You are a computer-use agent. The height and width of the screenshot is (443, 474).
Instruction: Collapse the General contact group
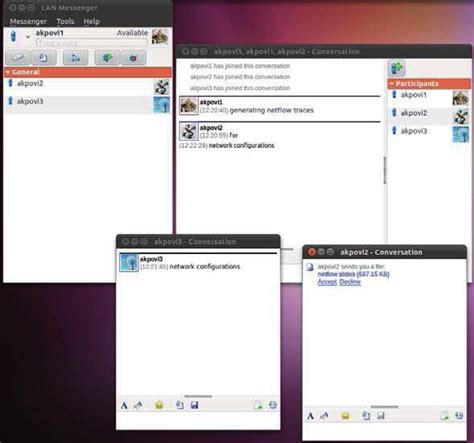(x=8, y=72)
